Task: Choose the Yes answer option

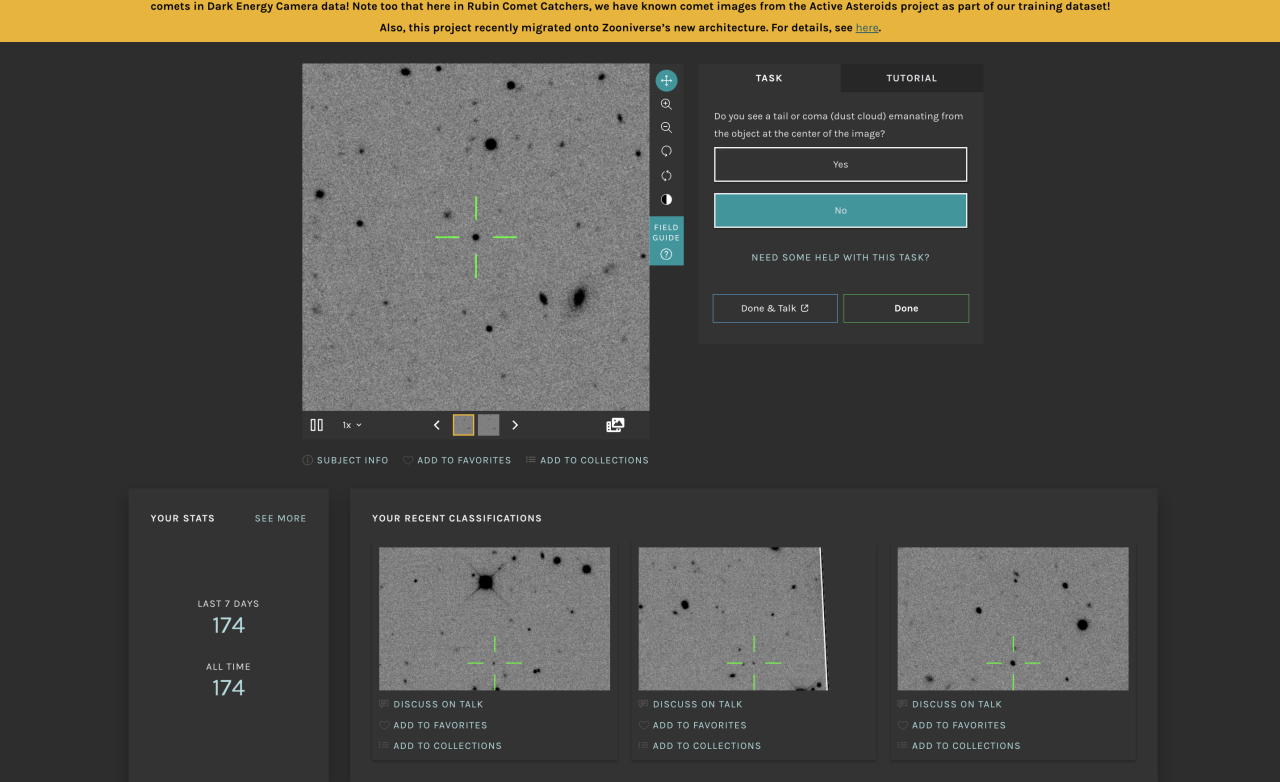Action: tap(840, 165)
